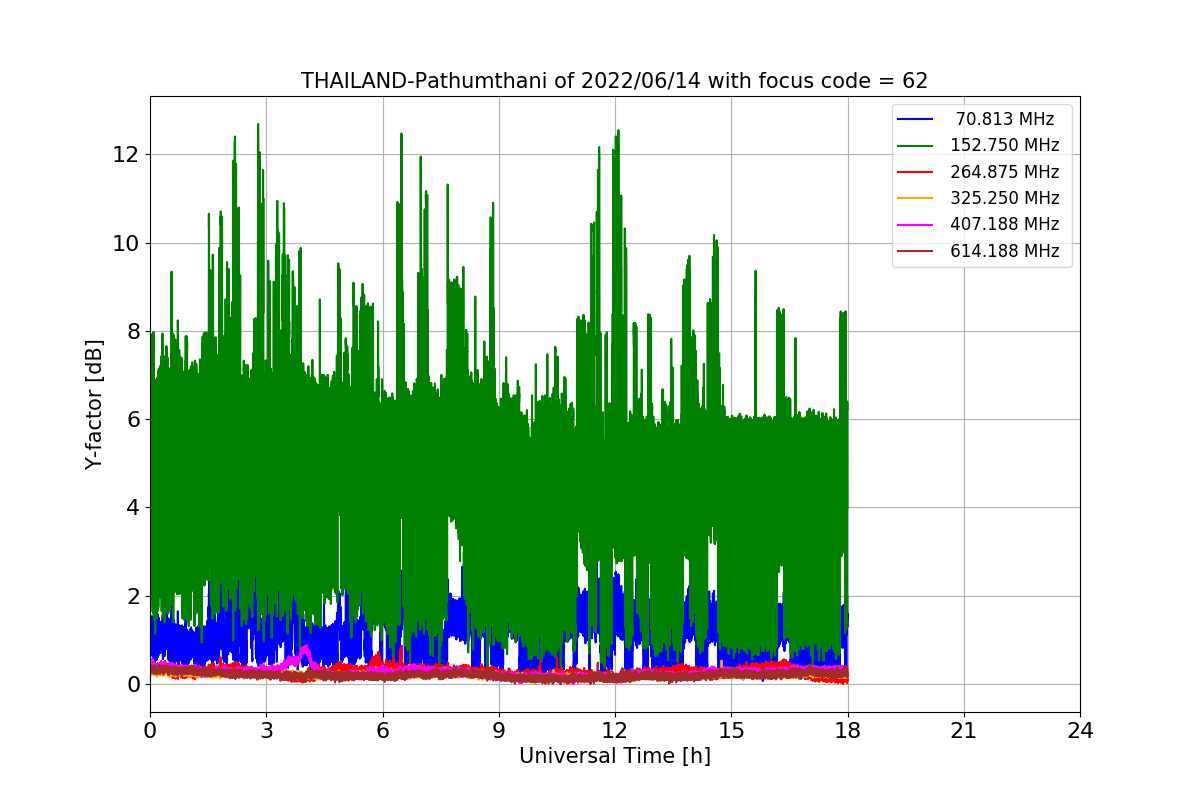Viewport: 1200px width, 800px height.
Task: Click the y-axis tick label 8
Action: (x=132, y=331)
